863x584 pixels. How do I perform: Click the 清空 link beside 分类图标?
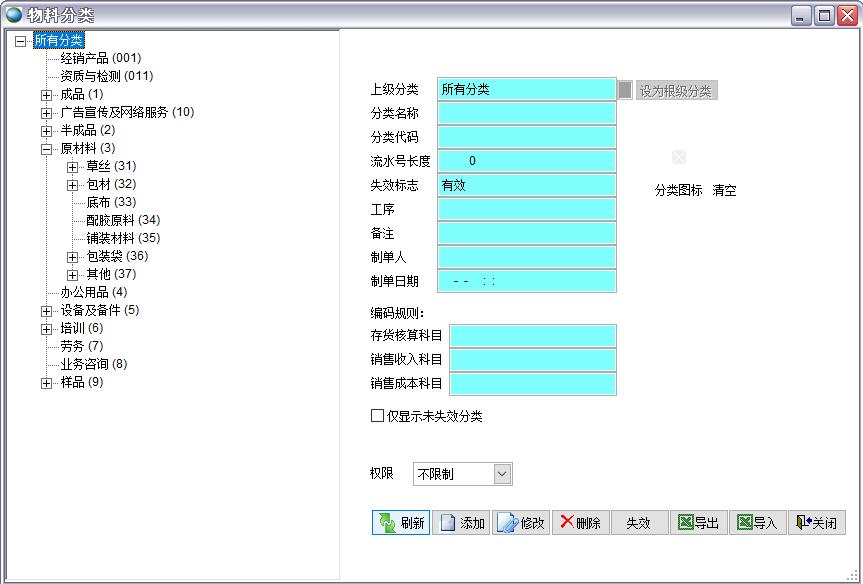tap(724, 190)
